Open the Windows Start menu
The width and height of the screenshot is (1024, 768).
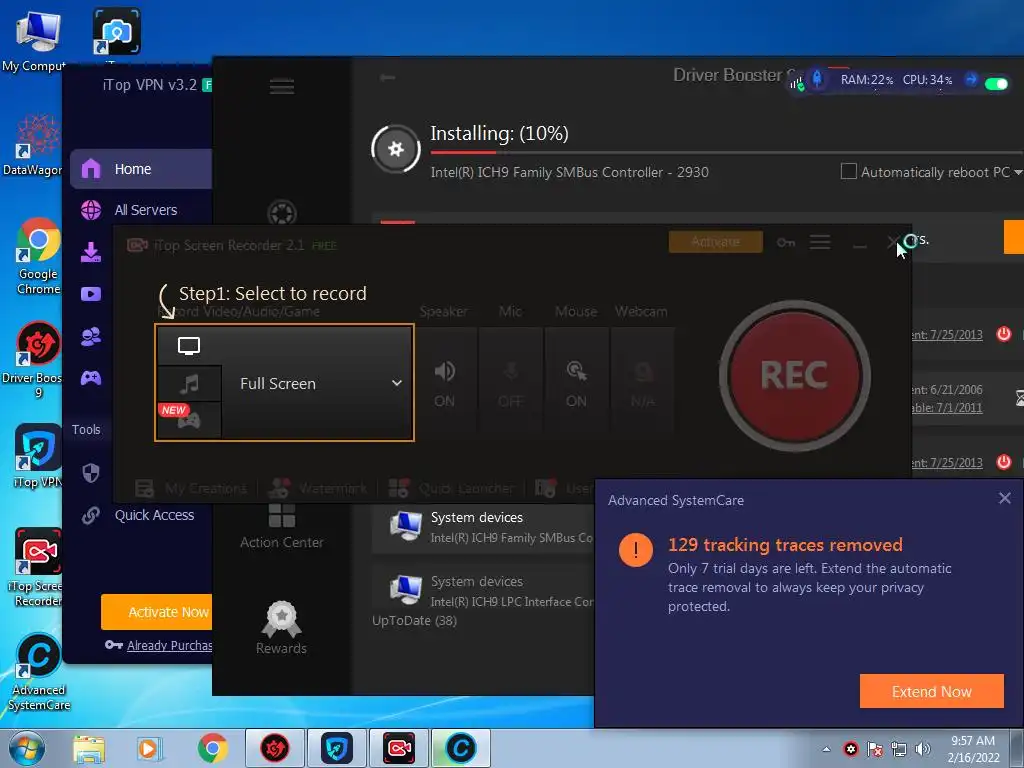click(x=27, y=748)
